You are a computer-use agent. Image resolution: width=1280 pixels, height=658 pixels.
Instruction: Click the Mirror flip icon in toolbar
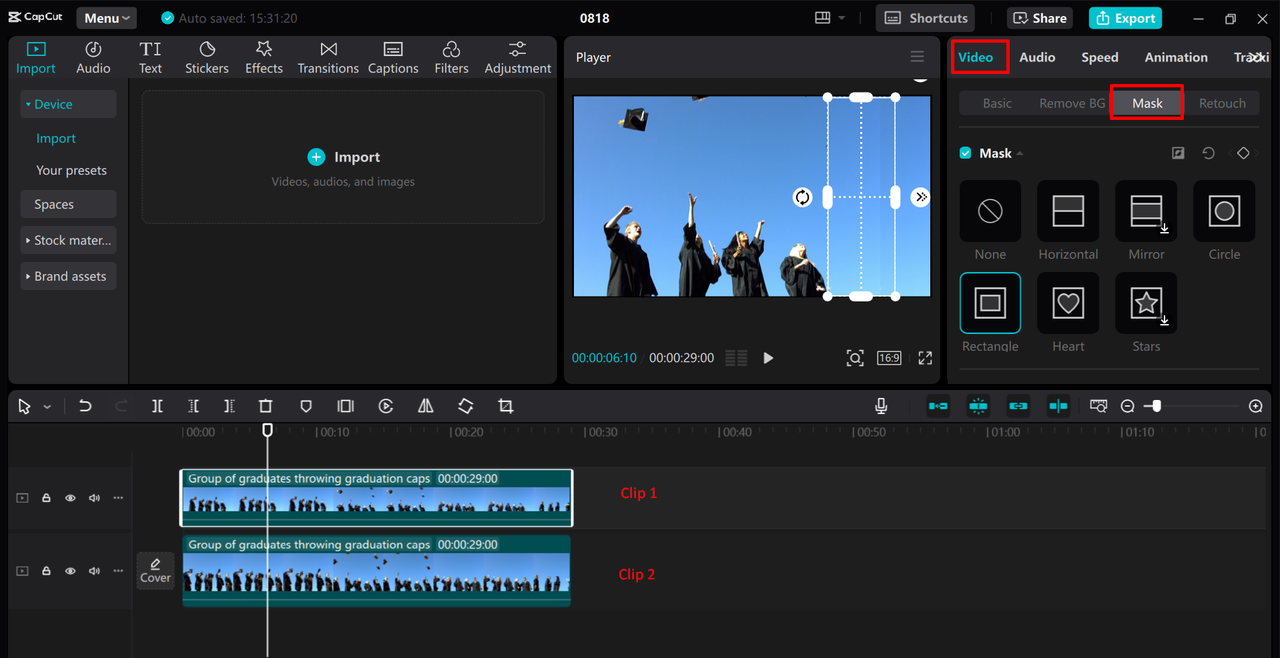[x=426, y=406]
